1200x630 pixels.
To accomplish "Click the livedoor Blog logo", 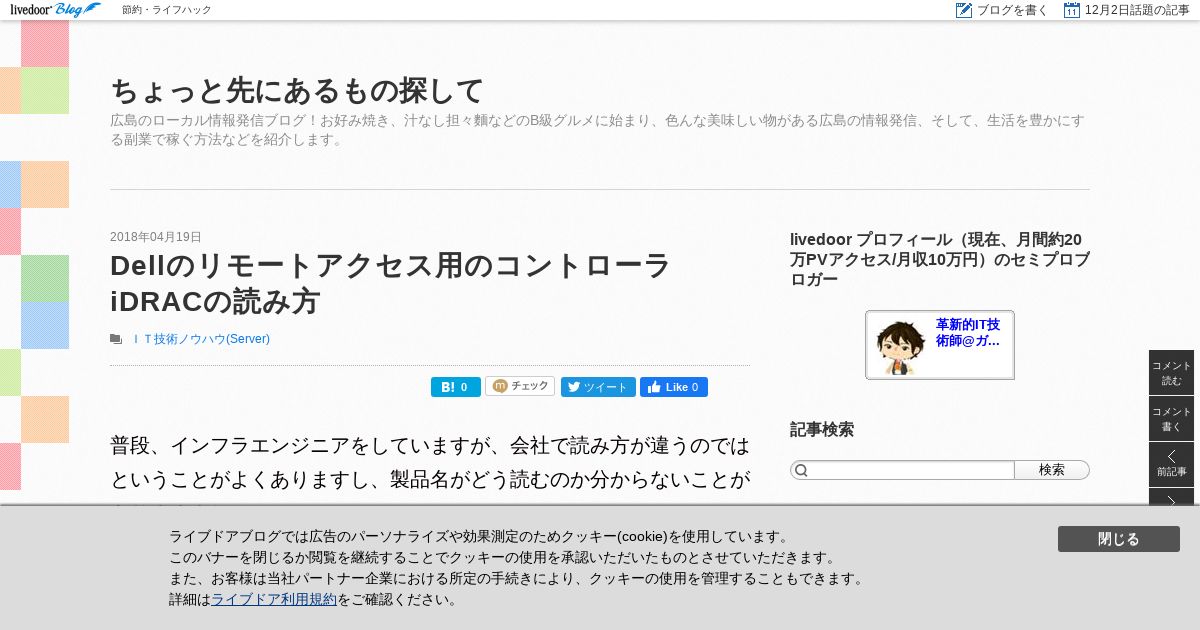I will [56, 10].
